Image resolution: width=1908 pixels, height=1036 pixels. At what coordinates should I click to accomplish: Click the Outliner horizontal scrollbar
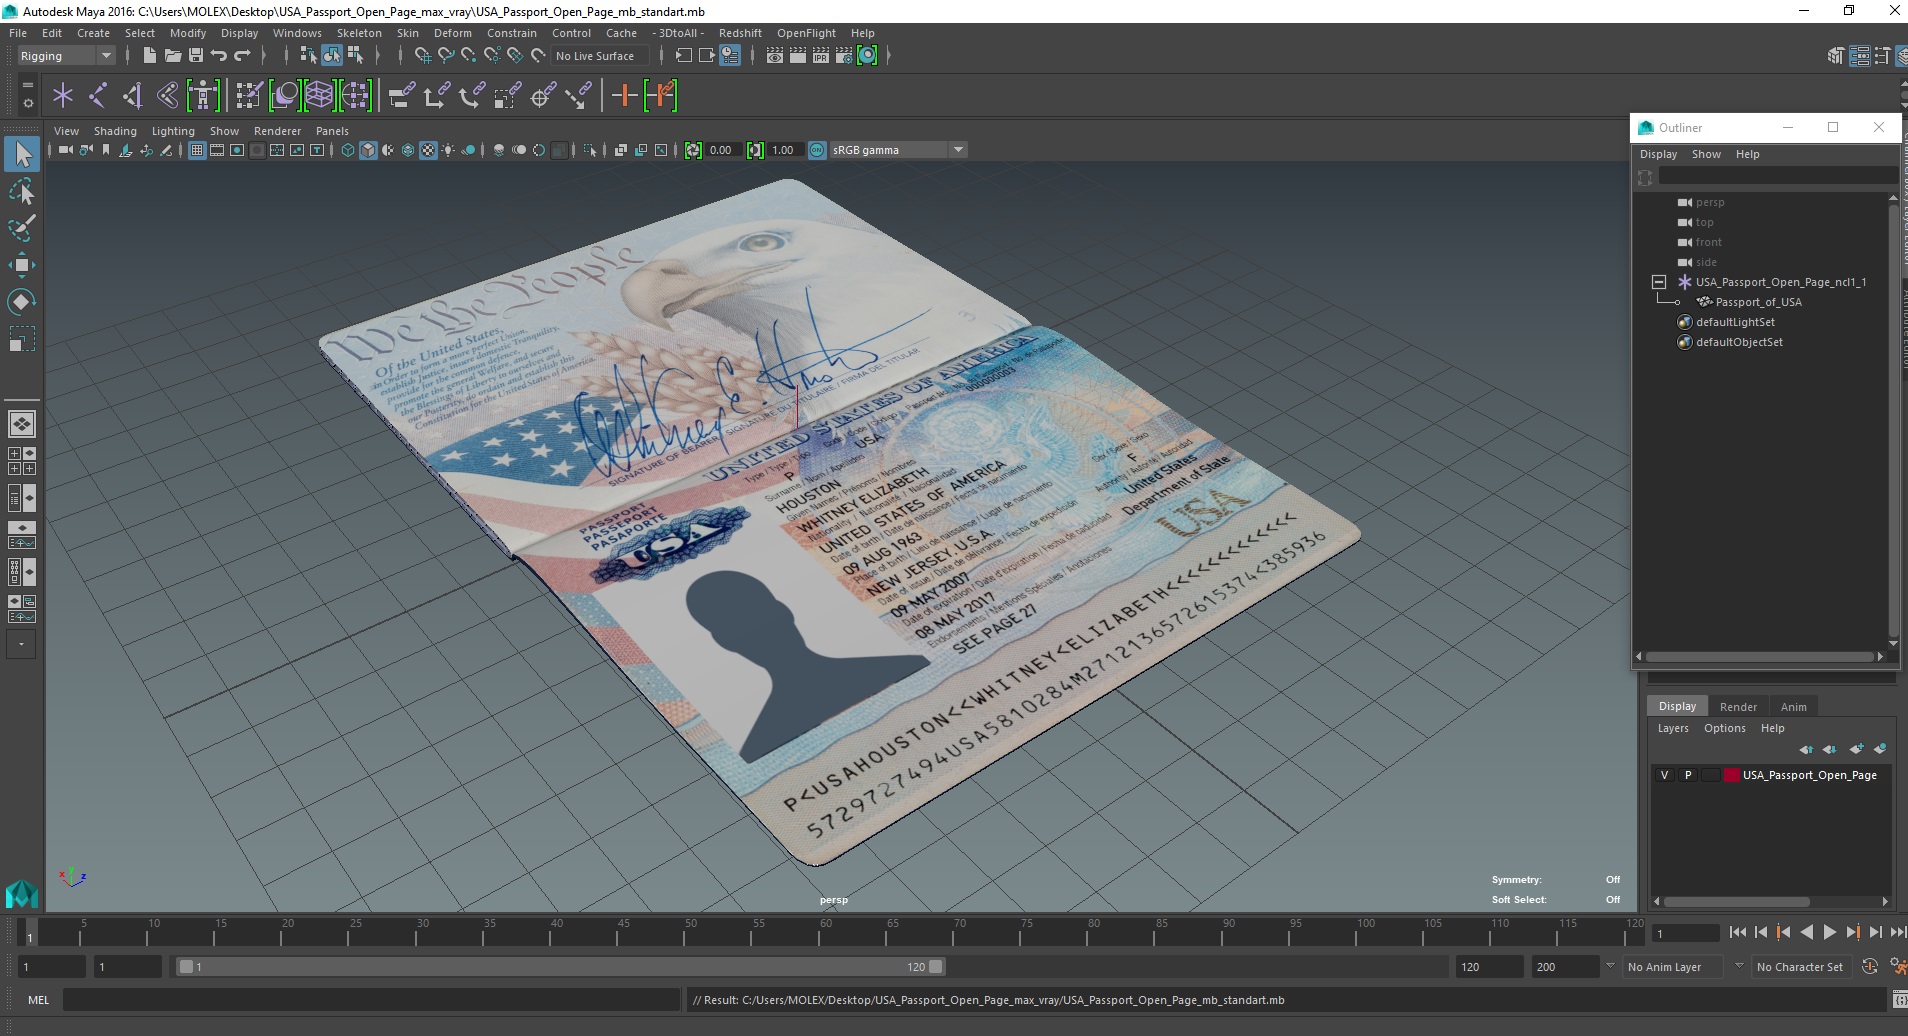(x=1759, y=657)
